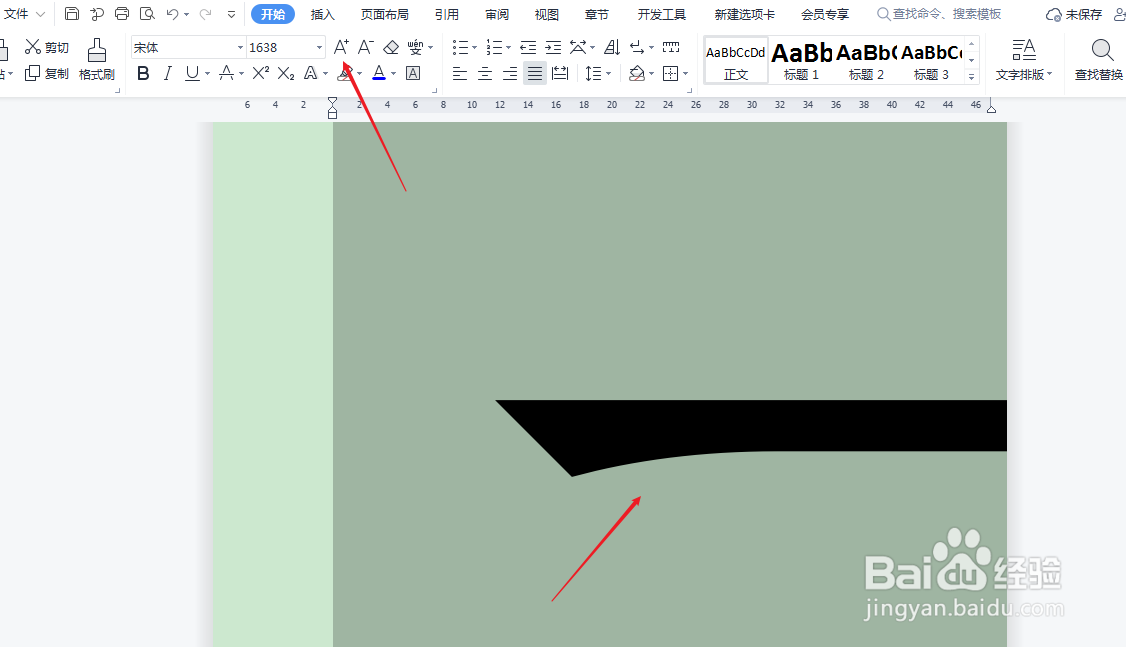Open the font size 1638 dropdown

(x=319, y=47)
